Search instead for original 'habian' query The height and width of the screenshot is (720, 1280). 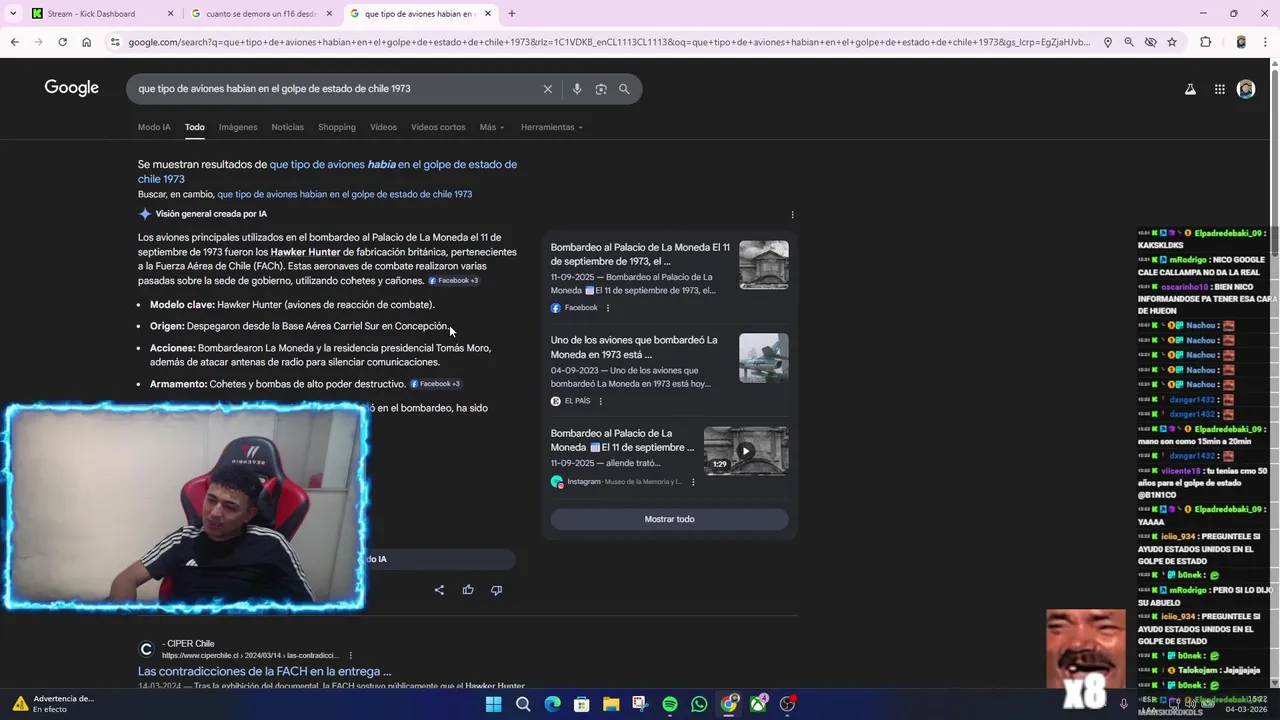coord(344,194)
